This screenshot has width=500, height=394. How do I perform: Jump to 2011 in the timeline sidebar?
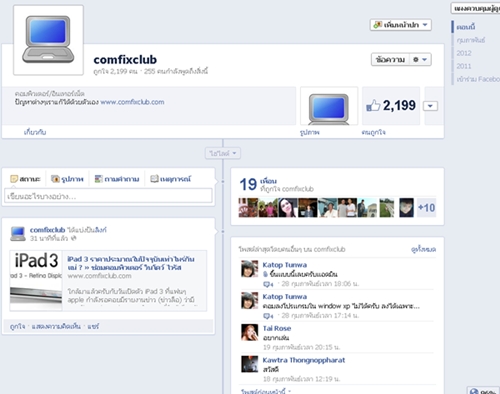pos(464,66)
